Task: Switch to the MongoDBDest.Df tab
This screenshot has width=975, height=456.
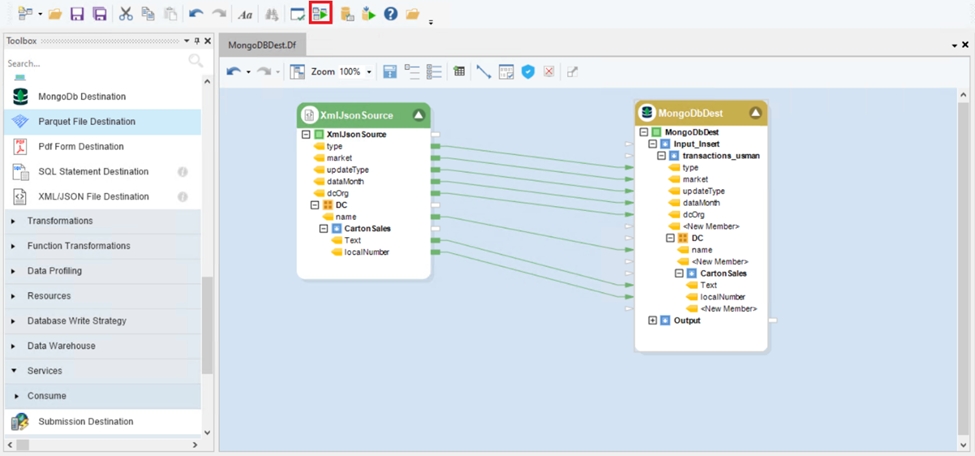Action: pos(262,45)
